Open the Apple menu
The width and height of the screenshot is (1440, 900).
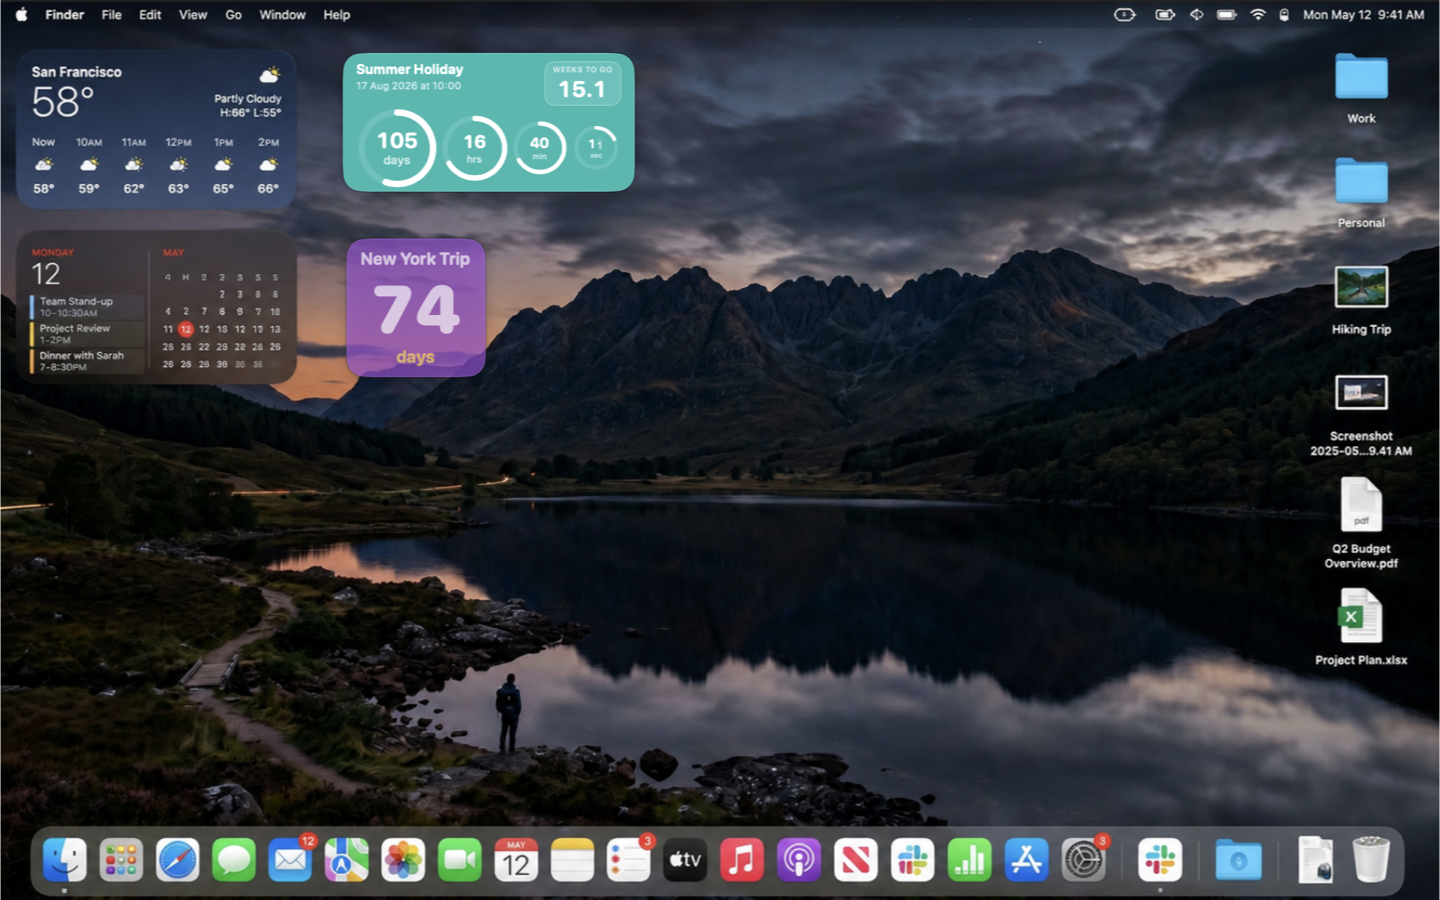[x=22, y=14]
